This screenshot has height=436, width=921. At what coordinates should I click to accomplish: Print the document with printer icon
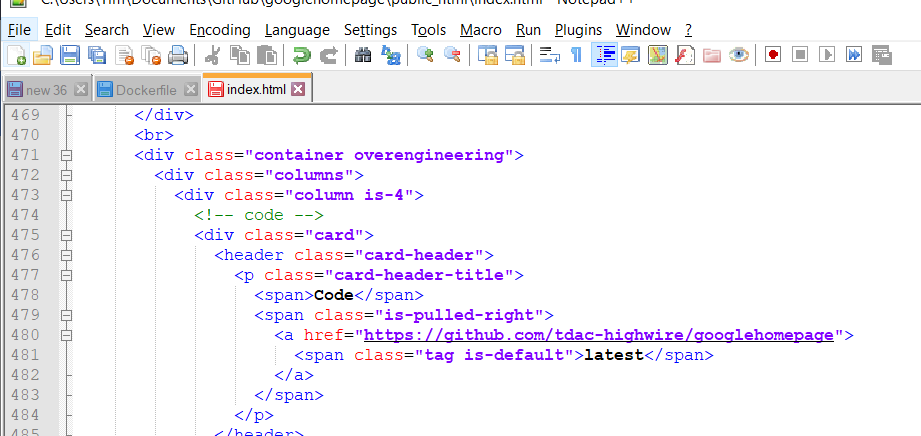tap(178, 55)
